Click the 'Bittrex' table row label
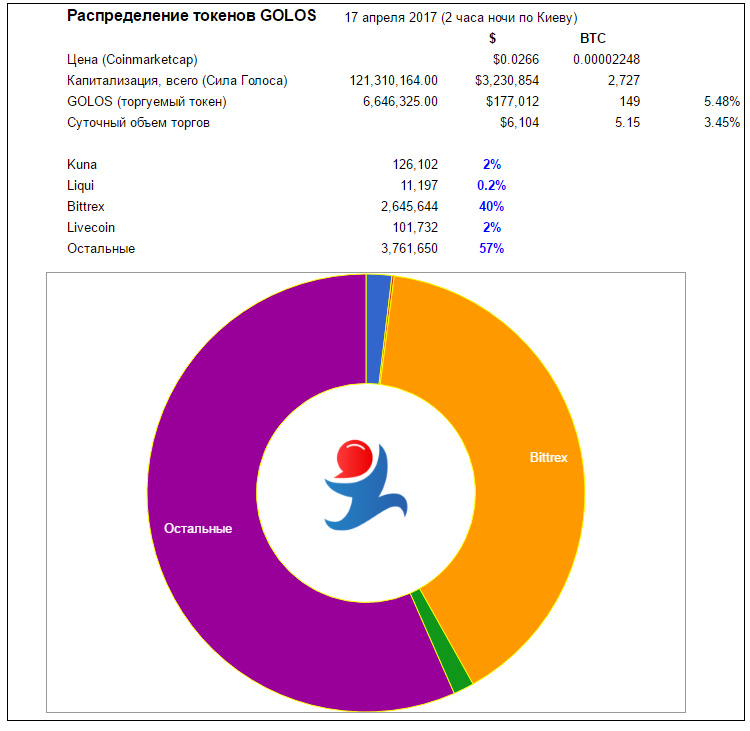This screenshot has height=731, width=750. tap(86, 207)
